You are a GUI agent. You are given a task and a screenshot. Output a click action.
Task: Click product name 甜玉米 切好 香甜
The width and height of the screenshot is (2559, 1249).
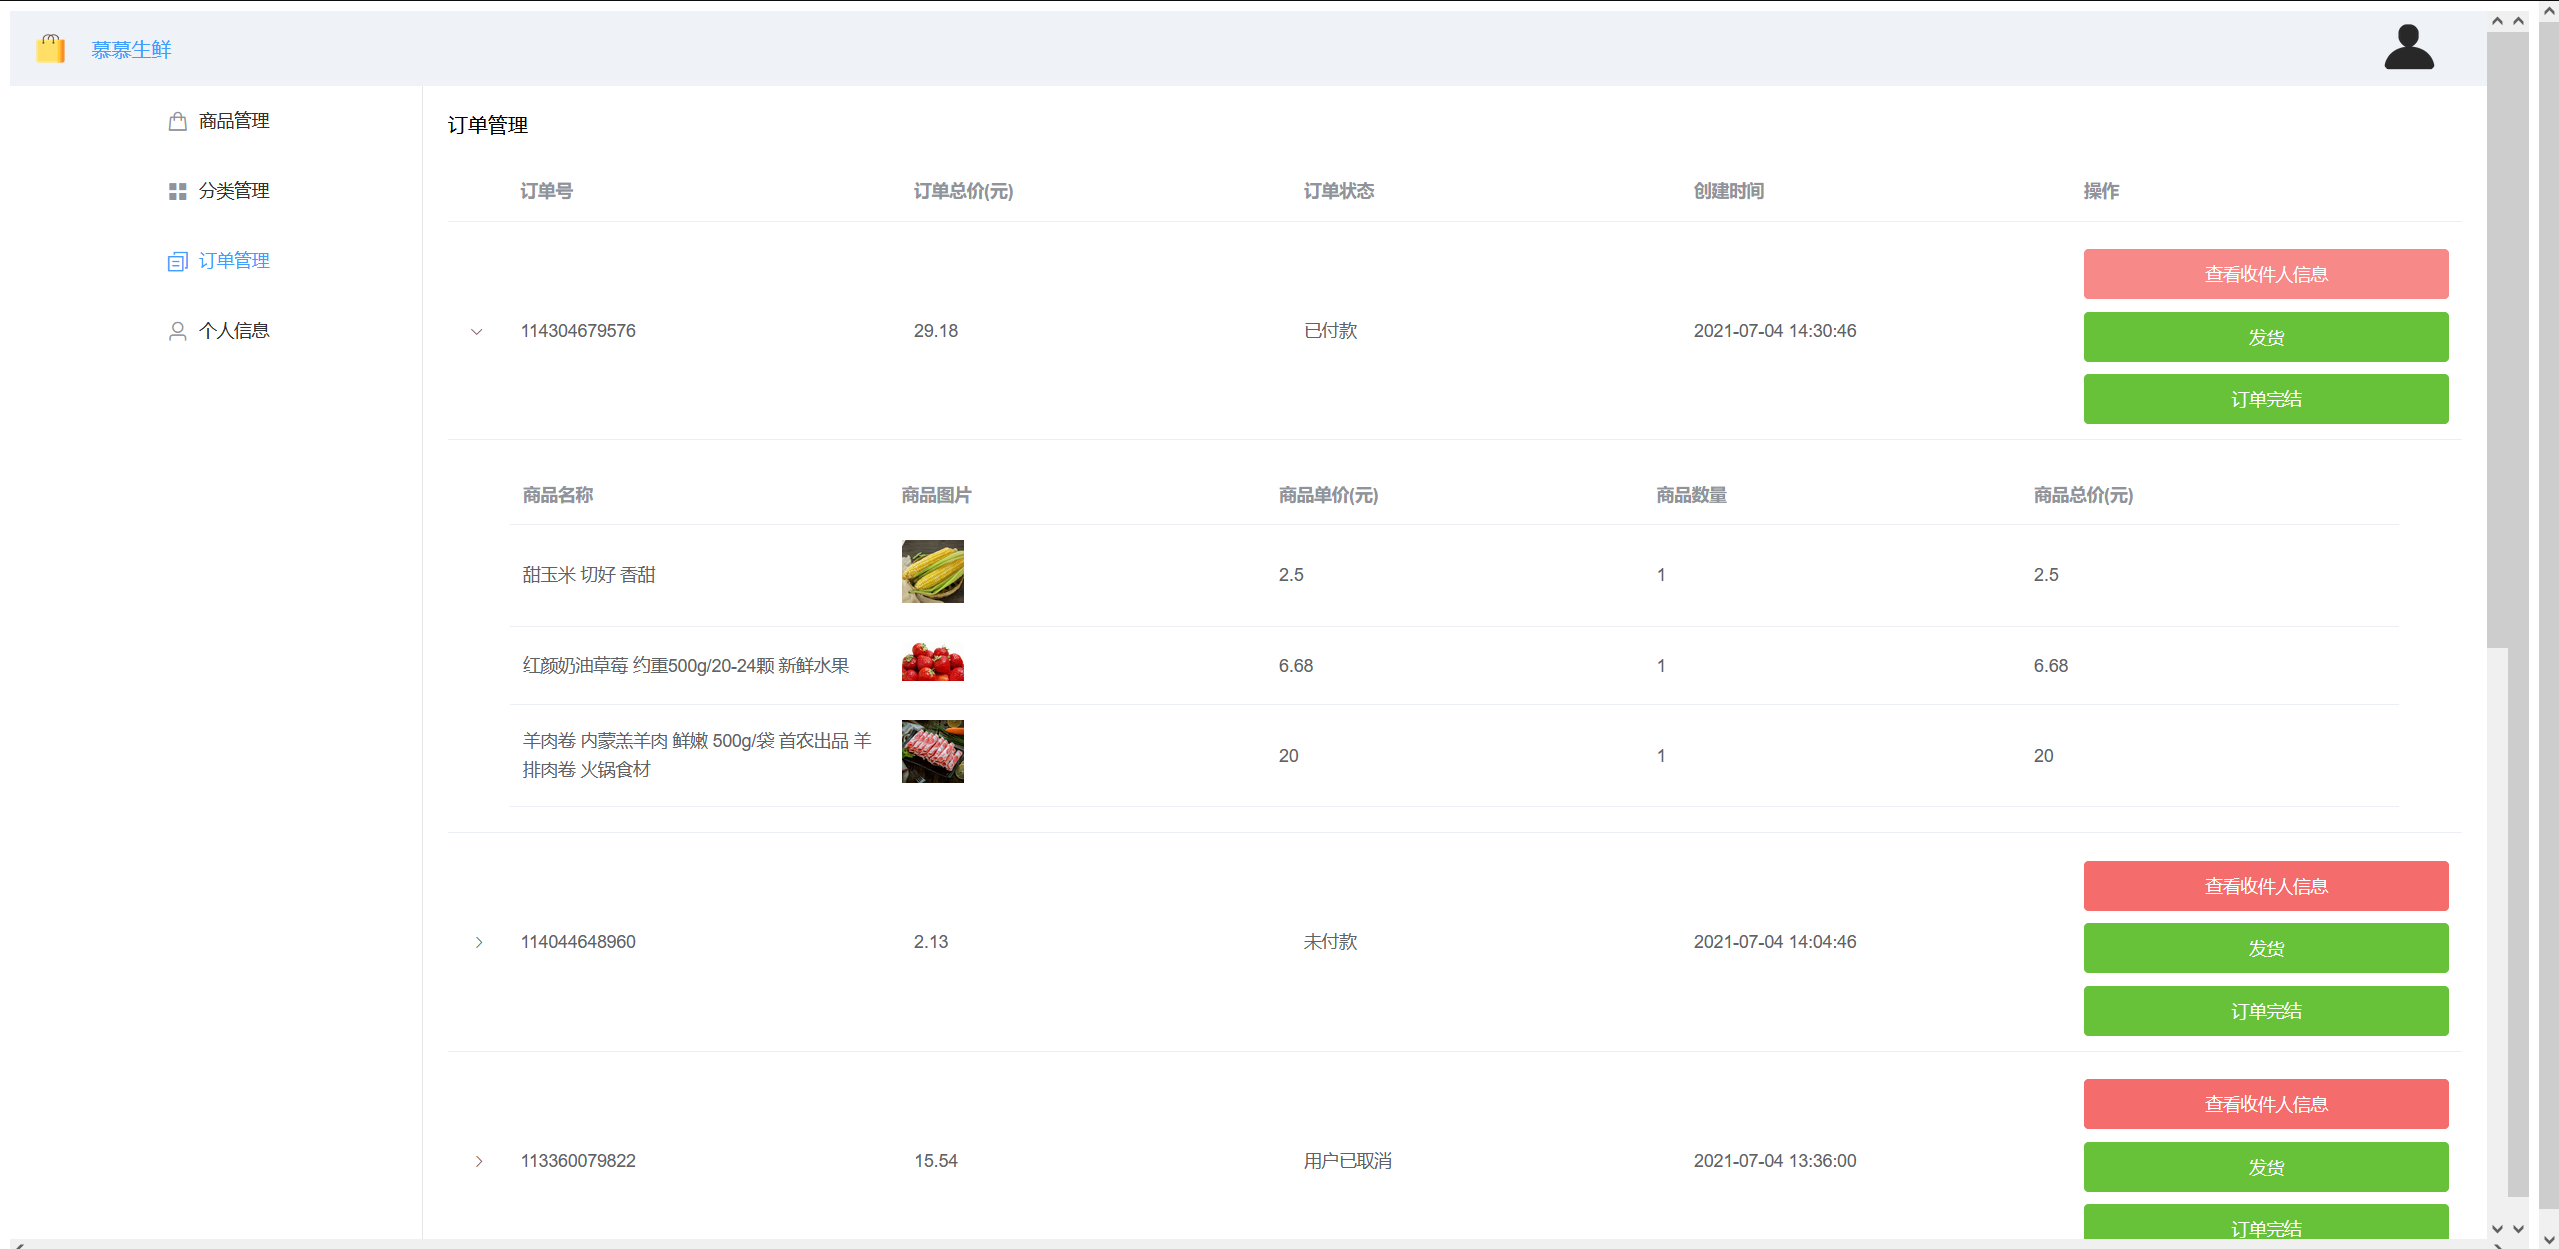point(589,575)
